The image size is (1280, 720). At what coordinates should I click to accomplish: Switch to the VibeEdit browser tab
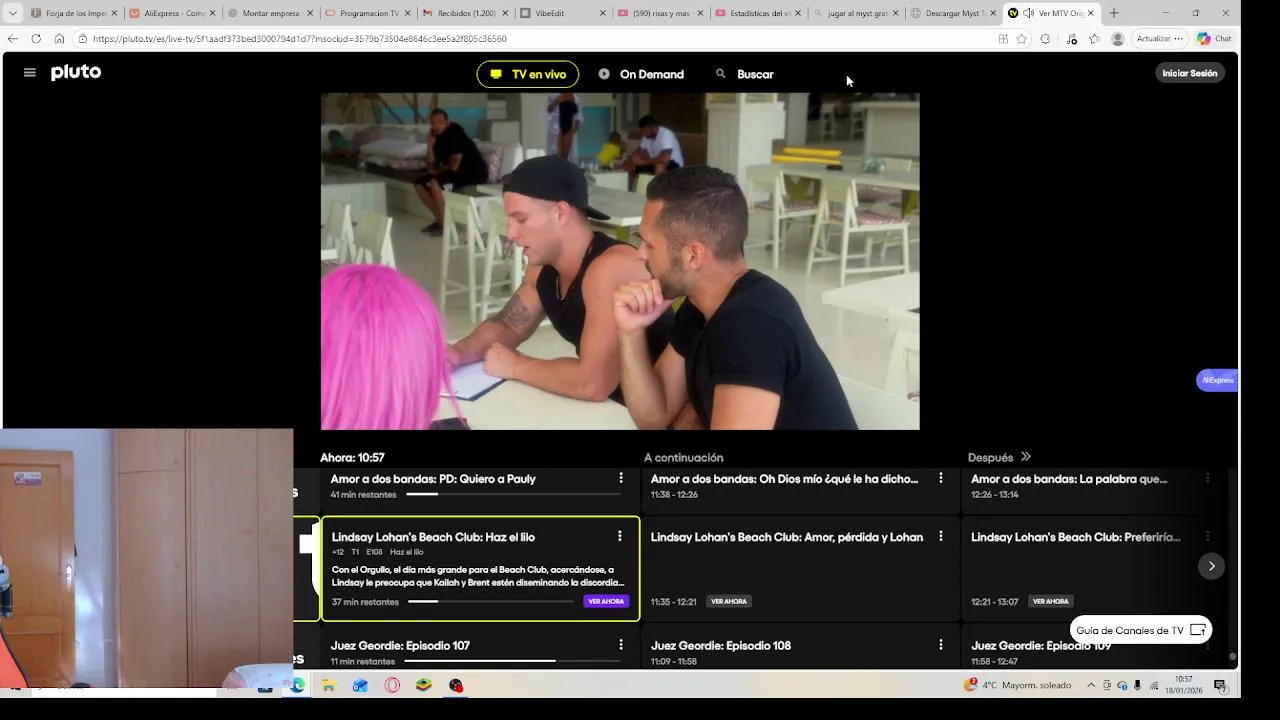click(x=563, y=13)
